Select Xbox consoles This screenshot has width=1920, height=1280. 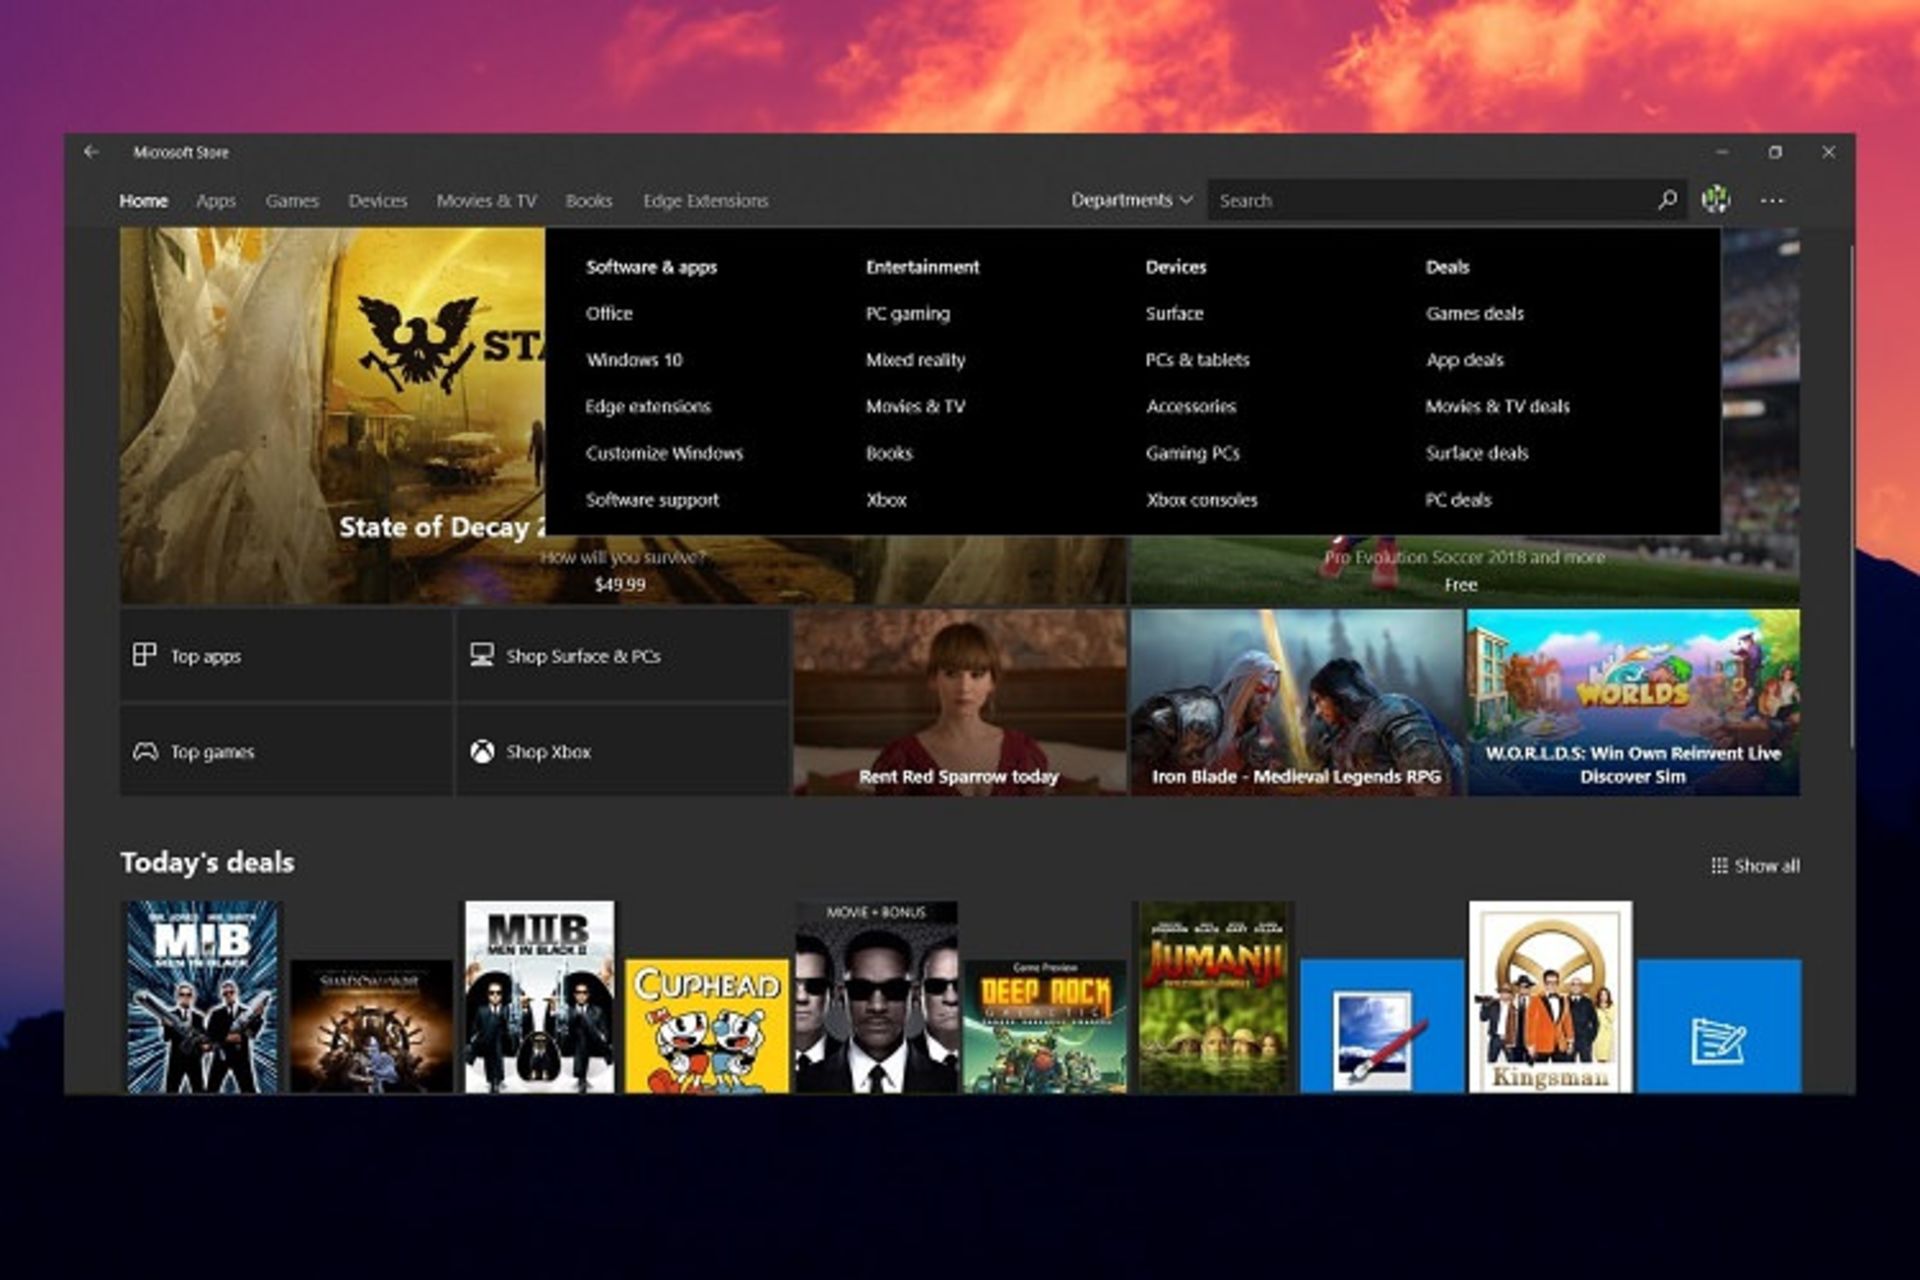1202,500
